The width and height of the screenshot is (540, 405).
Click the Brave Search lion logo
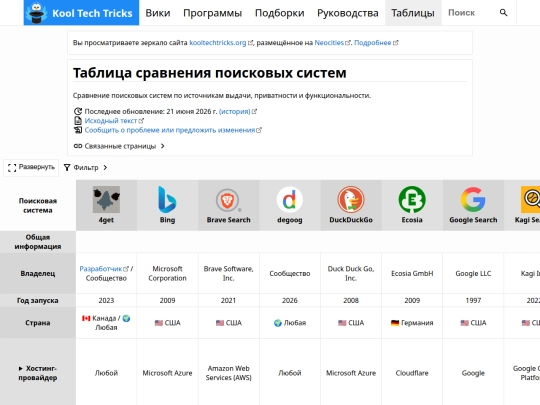(228, 199)
